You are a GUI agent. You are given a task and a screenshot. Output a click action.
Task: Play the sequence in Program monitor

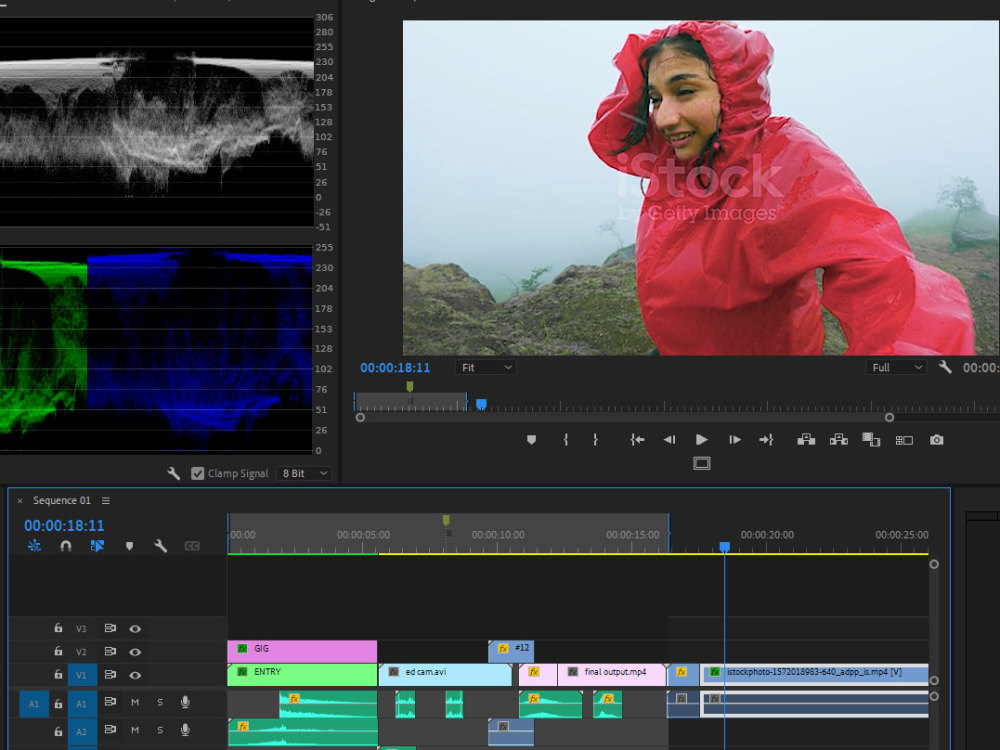tap(702, 439)
